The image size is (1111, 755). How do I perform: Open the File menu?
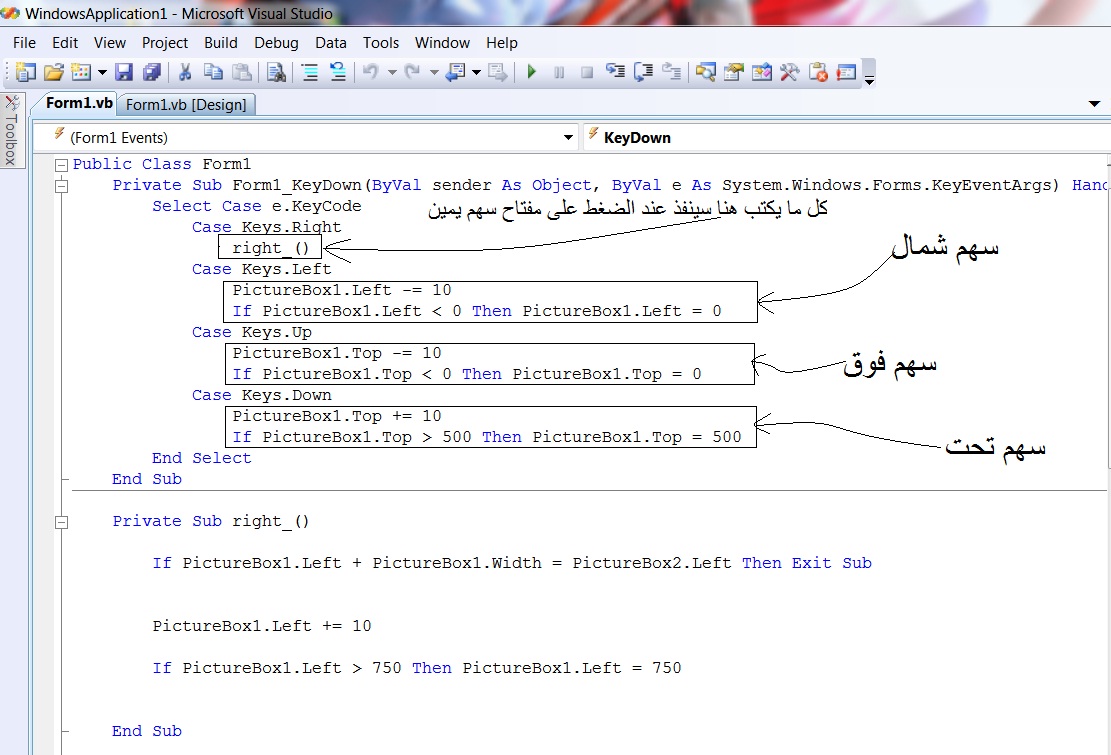(24, 42)
